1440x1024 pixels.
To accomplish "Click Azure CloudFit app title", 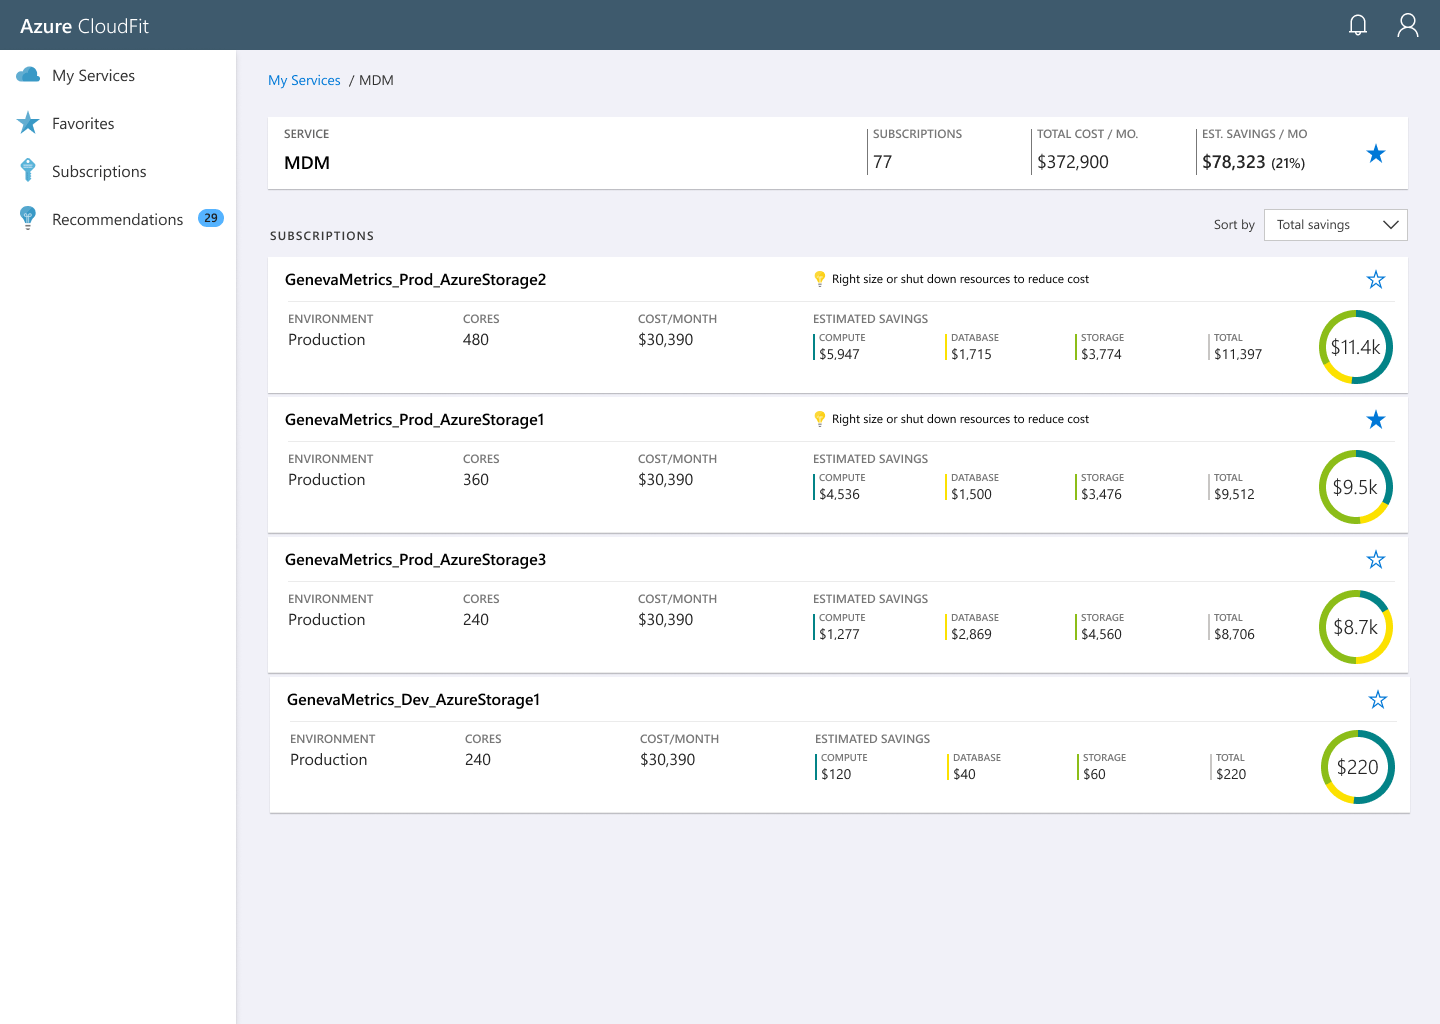I will point(84,26).
